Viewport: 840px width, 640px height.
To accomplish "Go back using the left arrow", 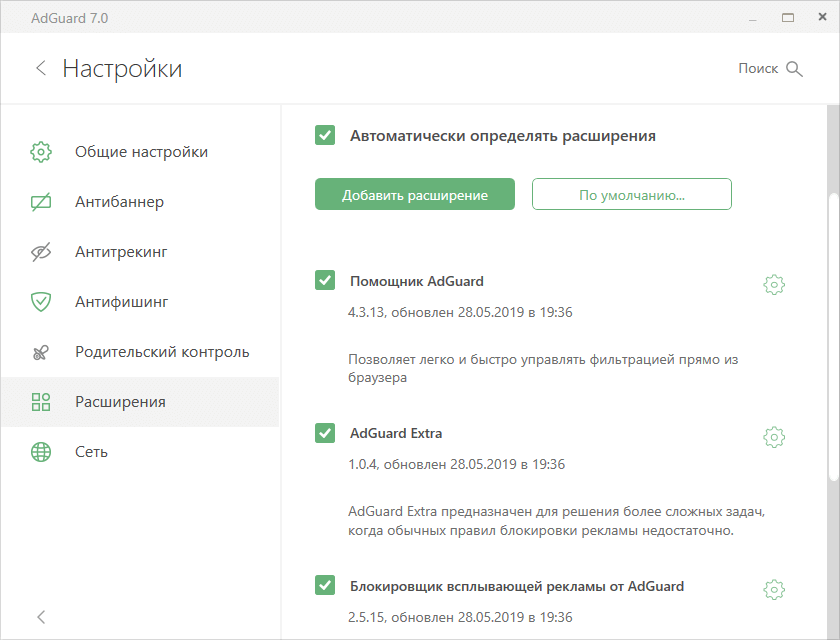I will pos(40,68).
